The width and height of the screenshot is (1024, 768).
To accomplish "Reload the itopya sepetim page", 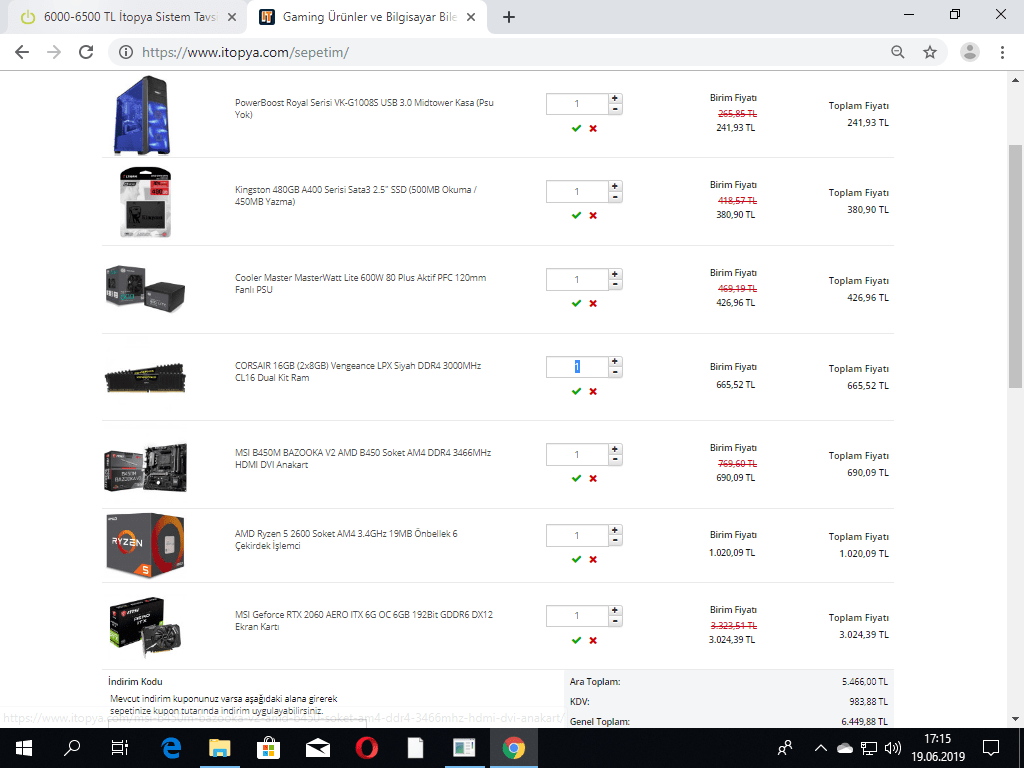I will (86, 52).
